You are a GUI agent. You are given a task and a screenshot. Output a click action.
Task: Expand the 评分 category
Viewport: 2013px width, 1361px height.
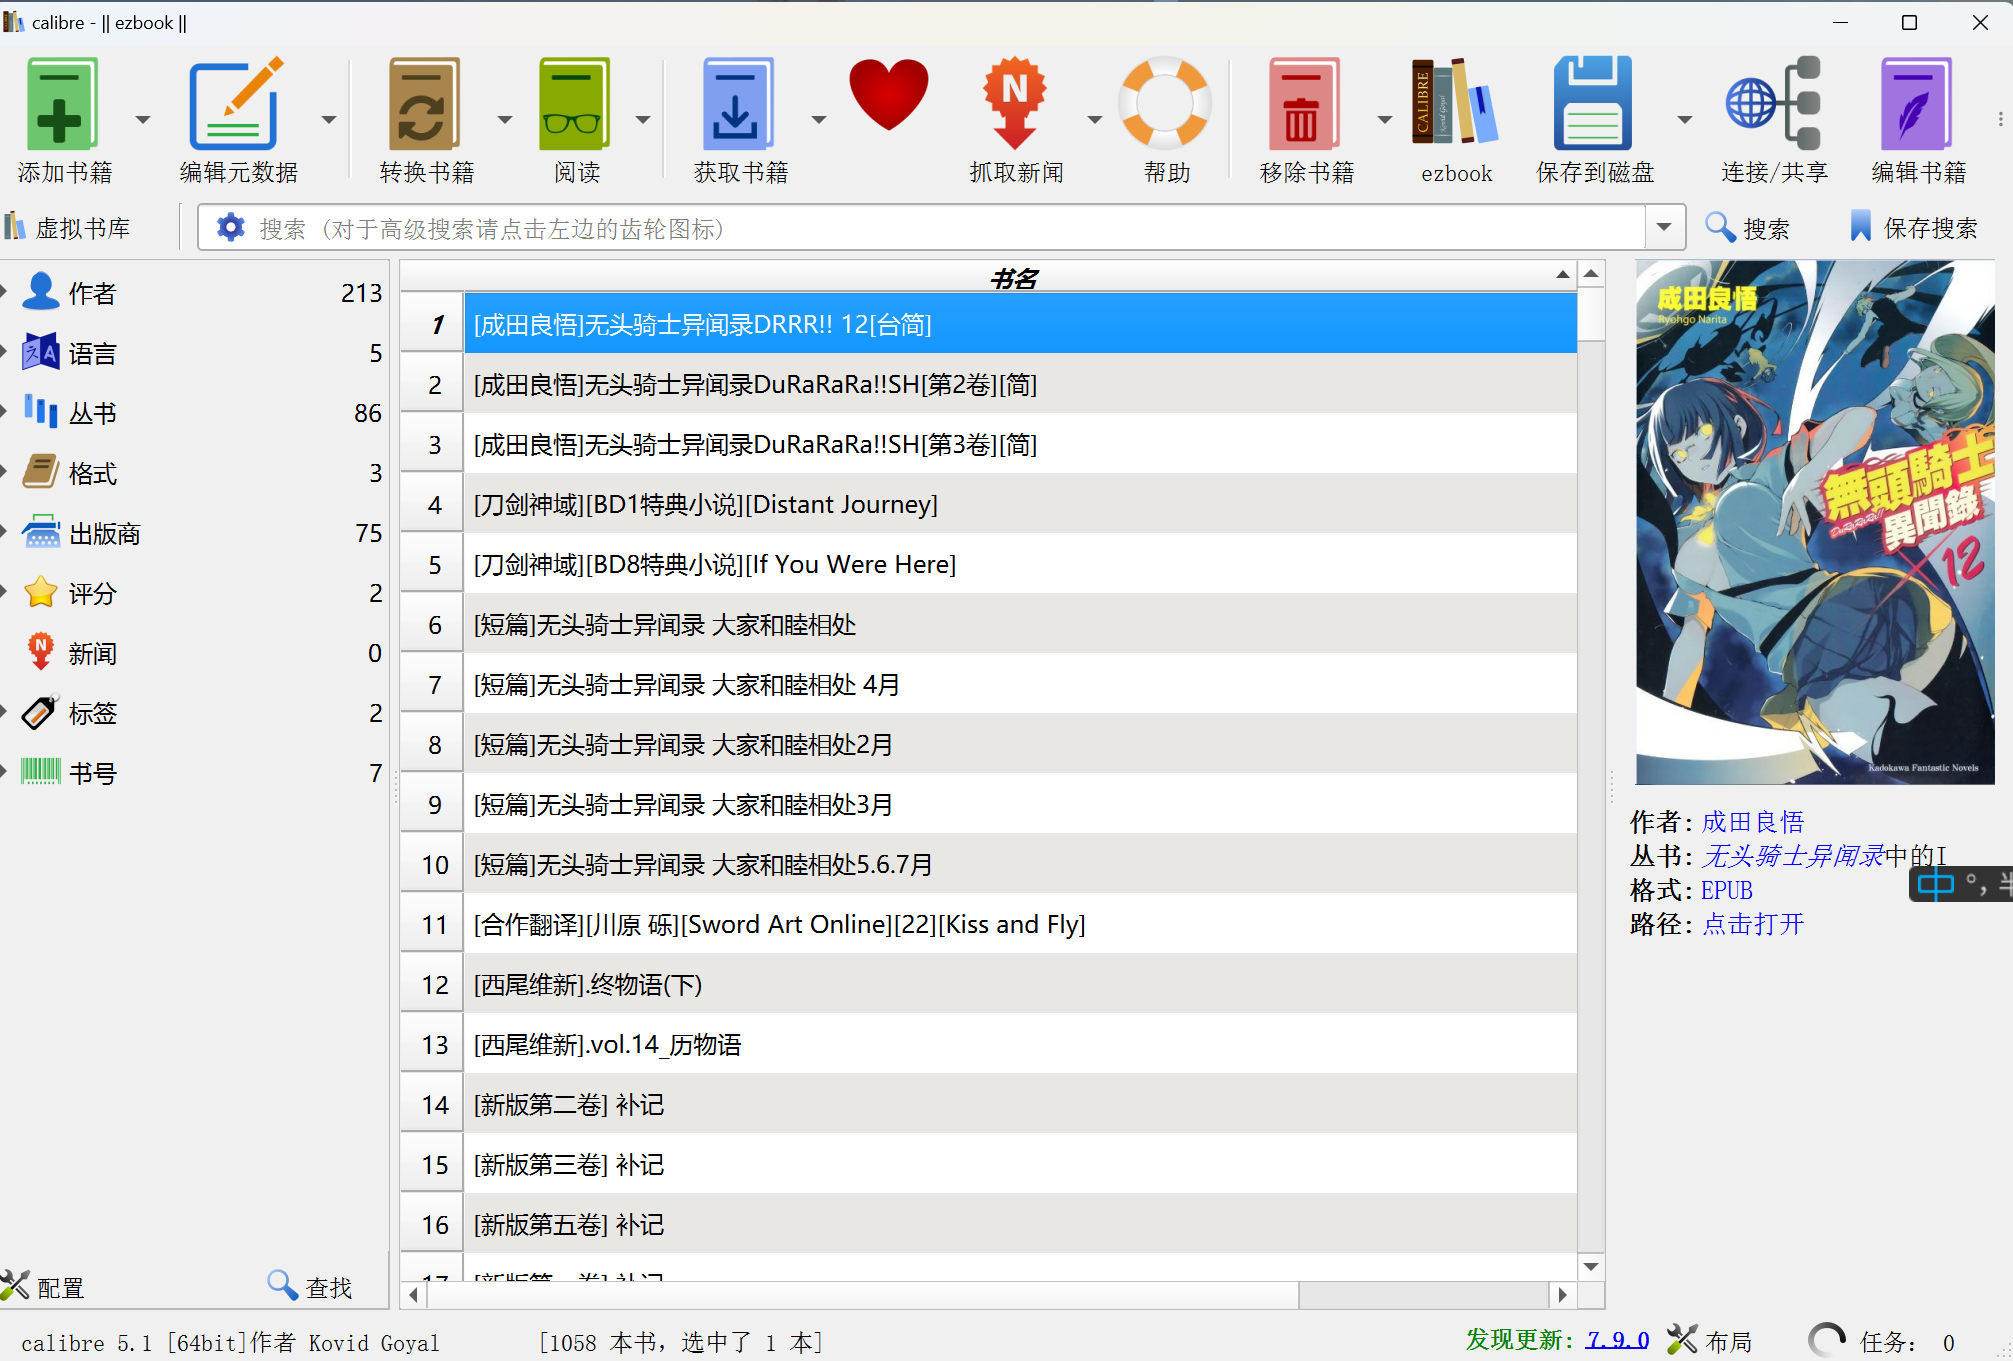(4, 592)
